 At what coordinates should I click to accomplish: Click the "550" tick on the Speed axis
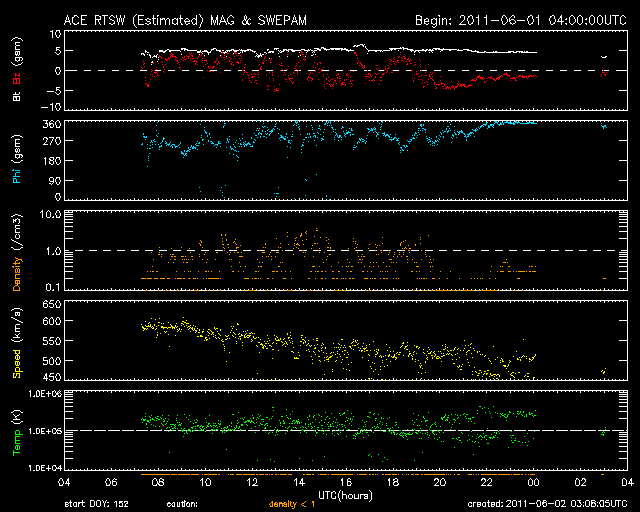click(x=52, y=341)
